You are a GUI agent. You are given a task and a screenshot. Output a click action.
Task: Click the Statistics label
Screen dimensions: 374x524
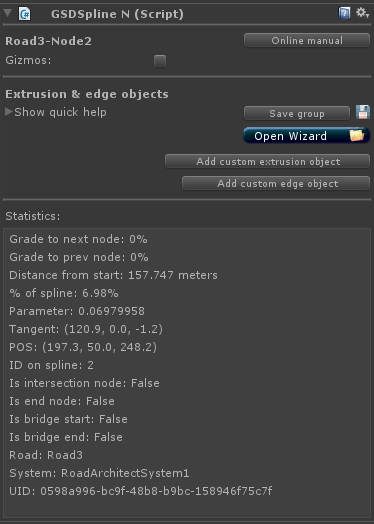33,216
